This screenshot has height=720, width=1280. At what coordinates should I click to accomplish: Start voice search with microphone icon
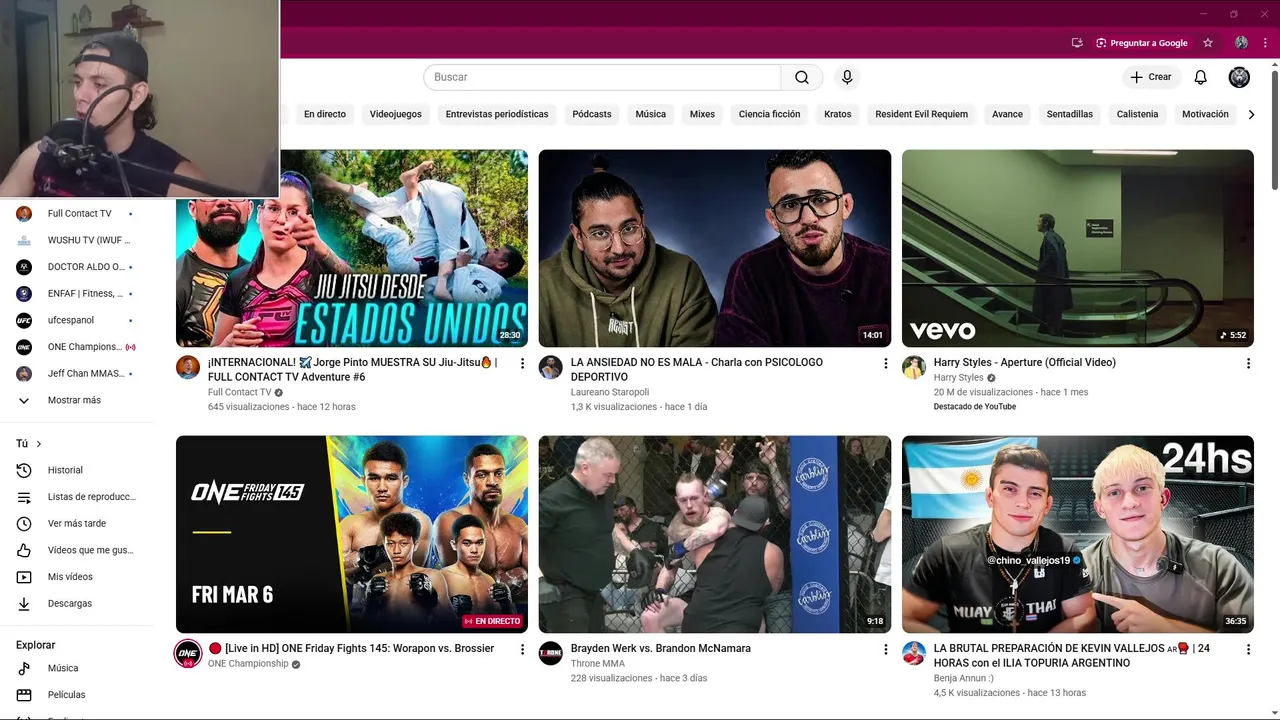click(847, 77)
